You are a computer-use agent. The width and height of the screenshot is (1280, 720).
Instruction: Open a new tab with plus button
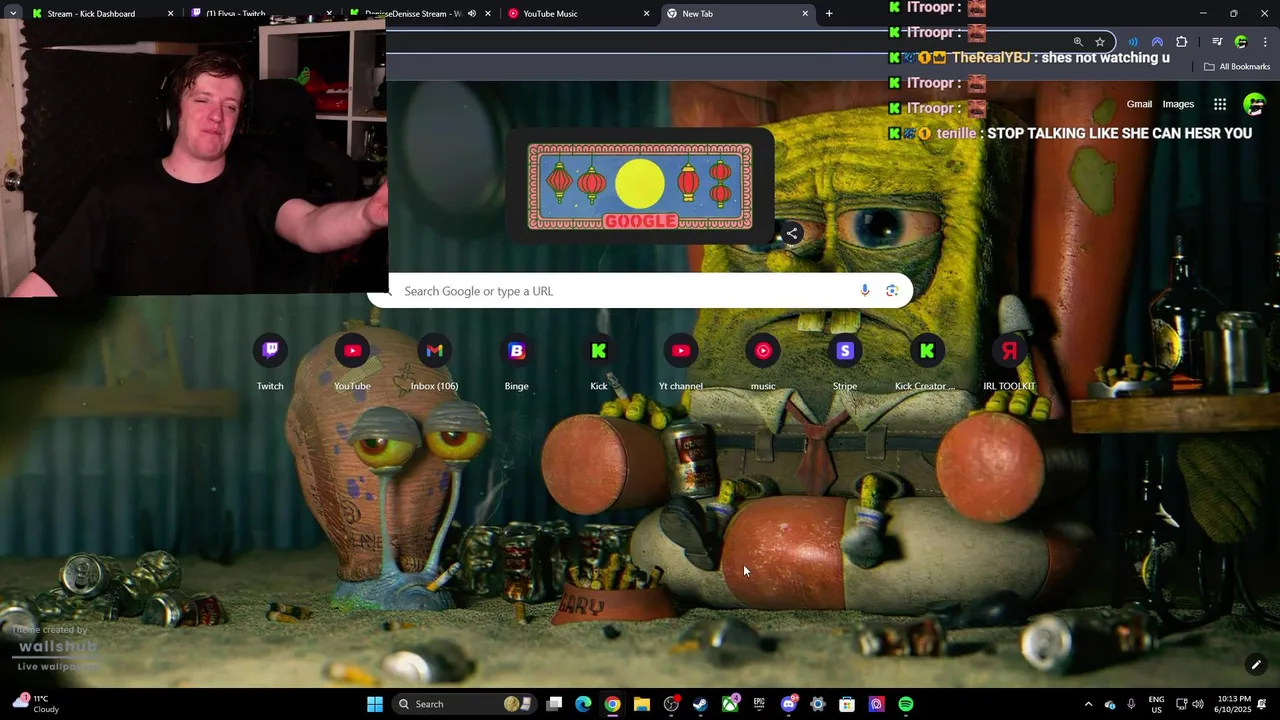pyautogui.click(x=829, y=14)
